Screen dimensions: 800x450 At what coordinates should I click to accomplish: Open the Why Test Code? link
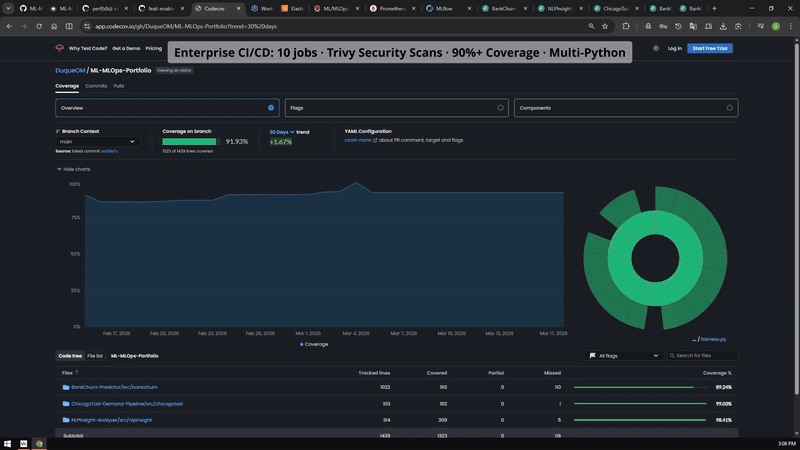tap(88, 48)
